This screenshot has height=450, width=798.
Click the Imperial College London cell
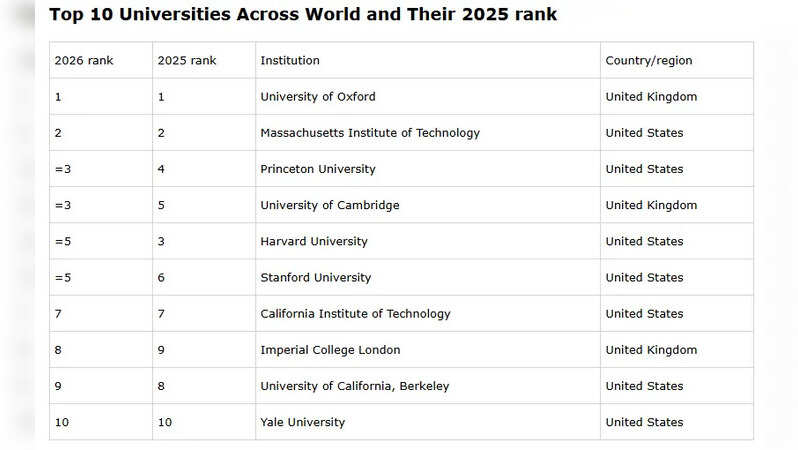(330, 350)
